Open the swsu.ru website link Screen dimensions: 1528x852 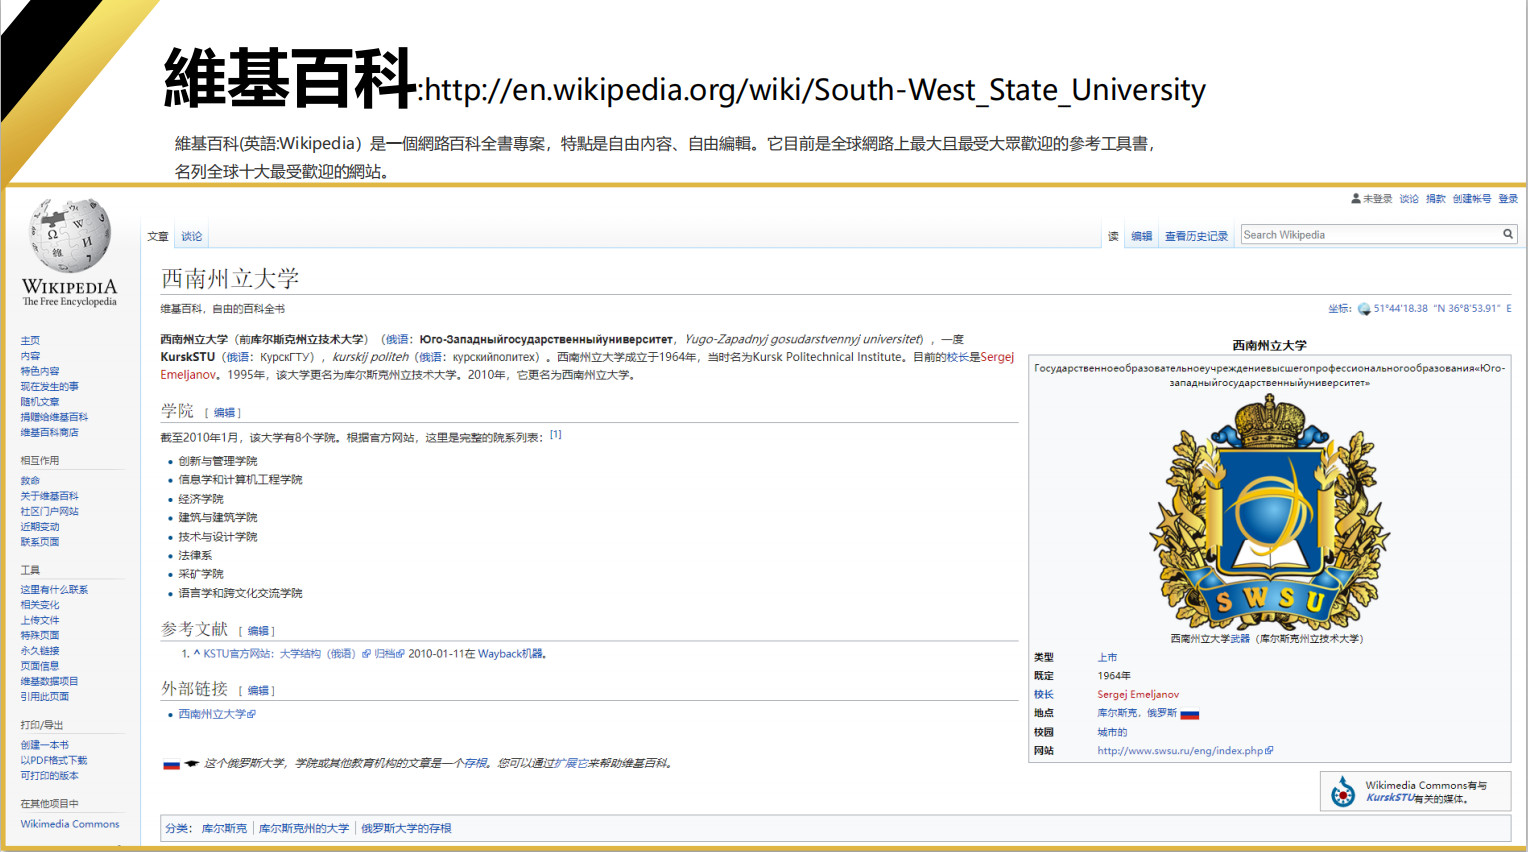point(1180,751)
